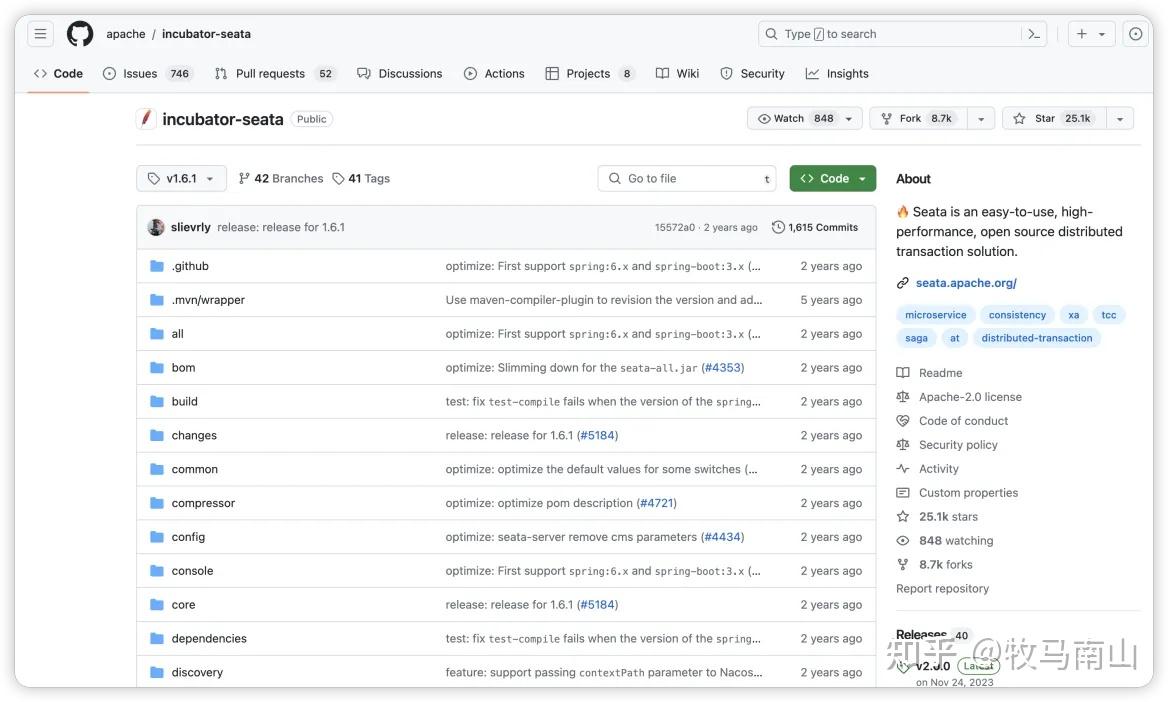Click the microservice topic tag
The width and height of the screenshot is (1168, 702).
pos(936,314)
